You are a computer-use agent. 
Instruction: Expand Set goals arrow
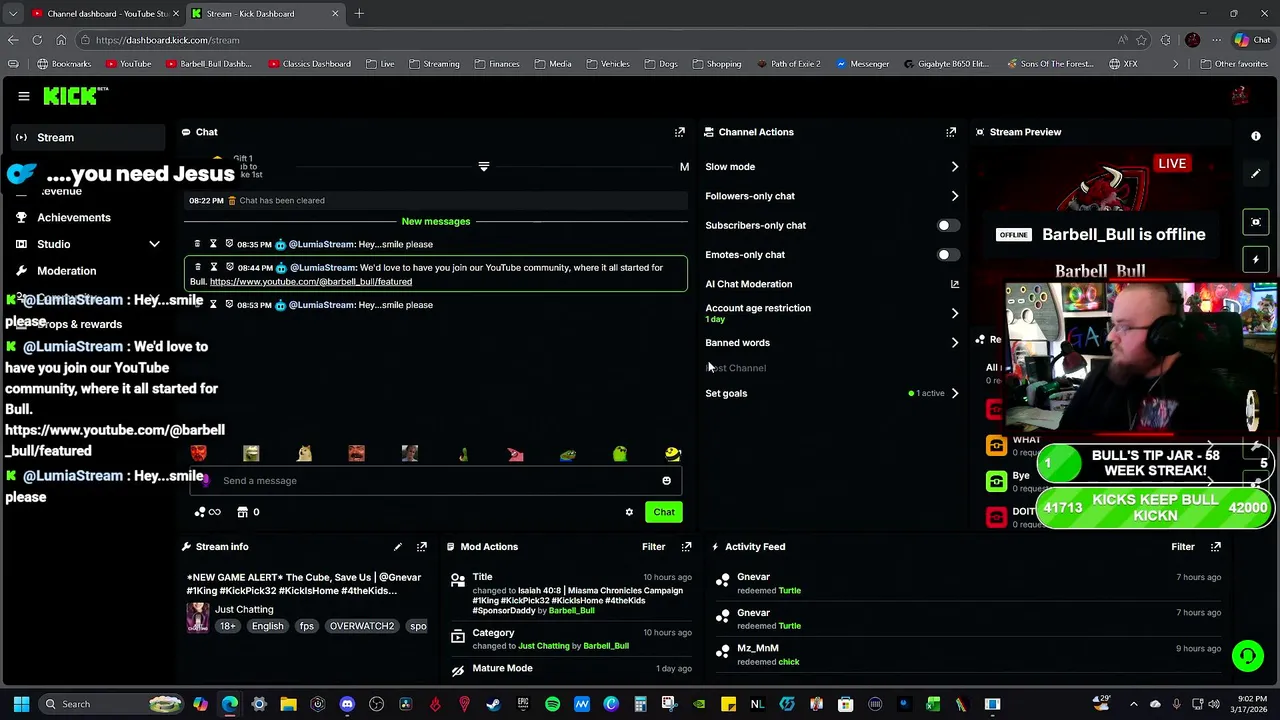[x=954, y=393]
